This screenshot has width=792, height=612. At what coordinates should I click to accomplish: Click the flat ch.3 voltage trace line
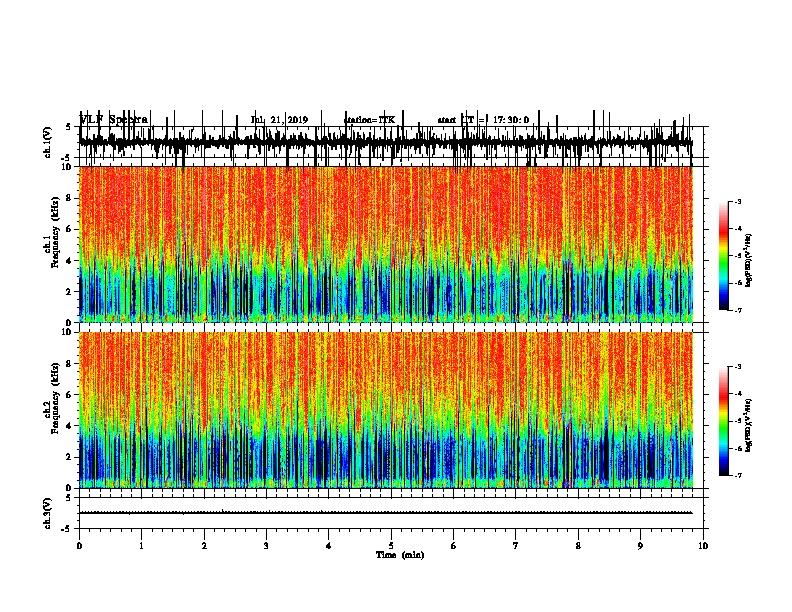(386, 513)
